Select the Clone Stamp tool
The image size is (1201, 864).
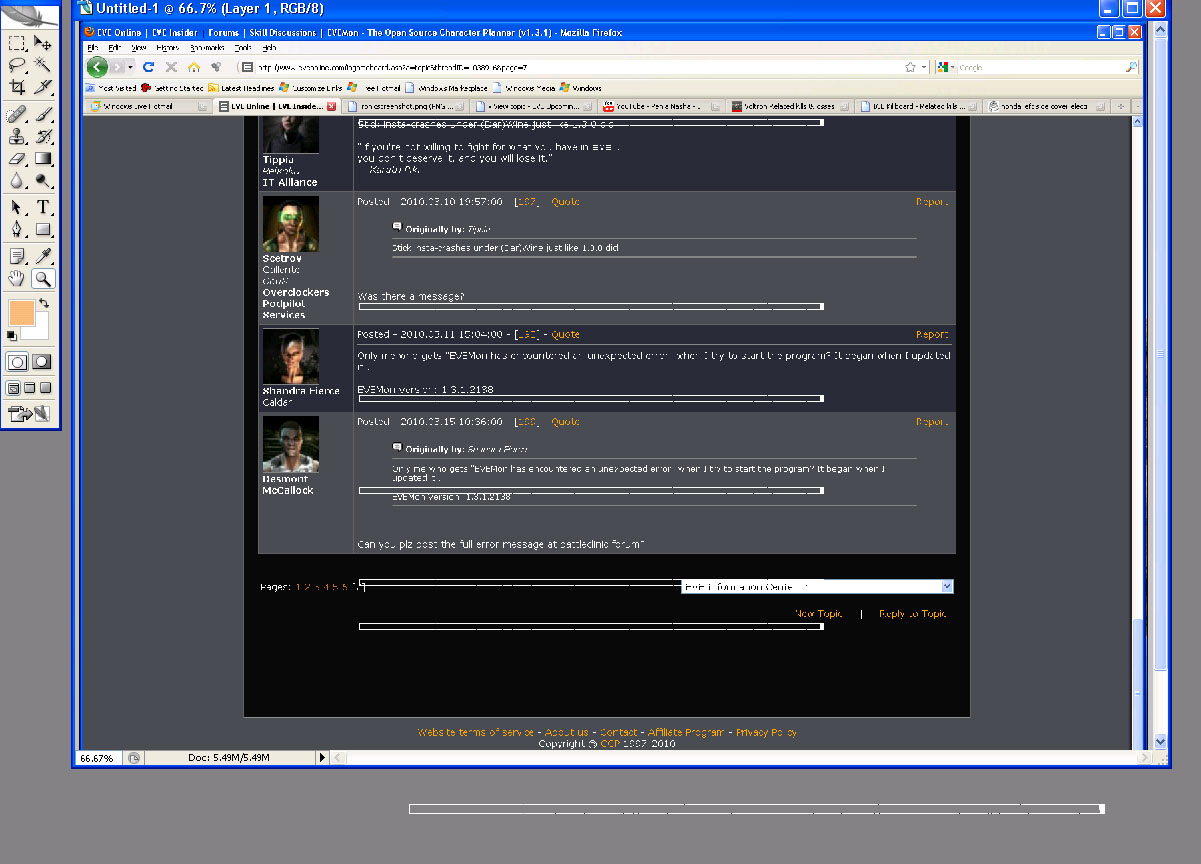17,137
